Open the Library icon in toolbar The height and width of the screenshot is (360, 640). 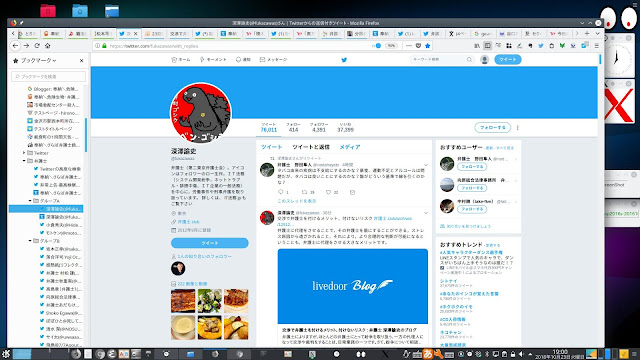(x=477, y=46)
